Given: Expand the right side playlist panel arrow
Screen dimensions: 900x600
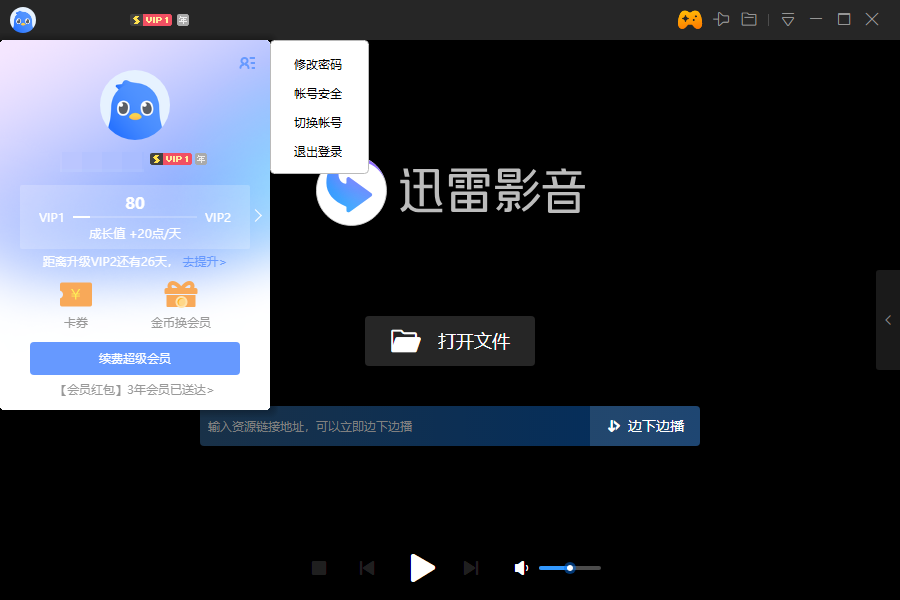Looking at the screenshot, I should [888, 320].
